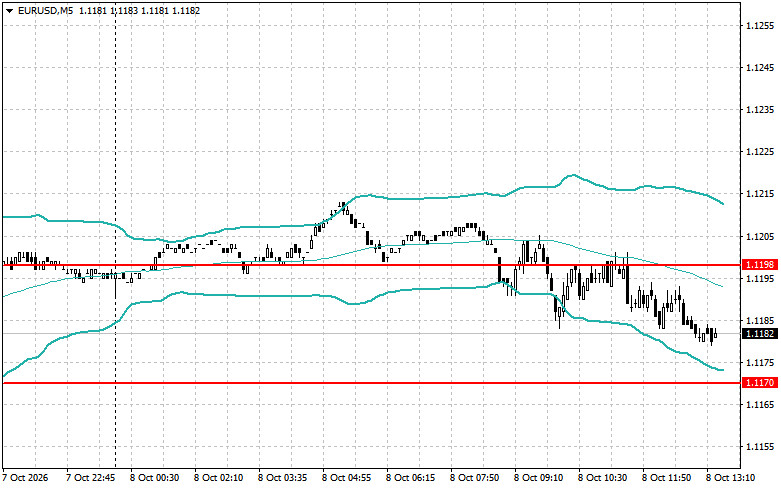Screen dimensions: 781x489
Task: Click the 1.1195 price scale label
Action: [760, 278]
